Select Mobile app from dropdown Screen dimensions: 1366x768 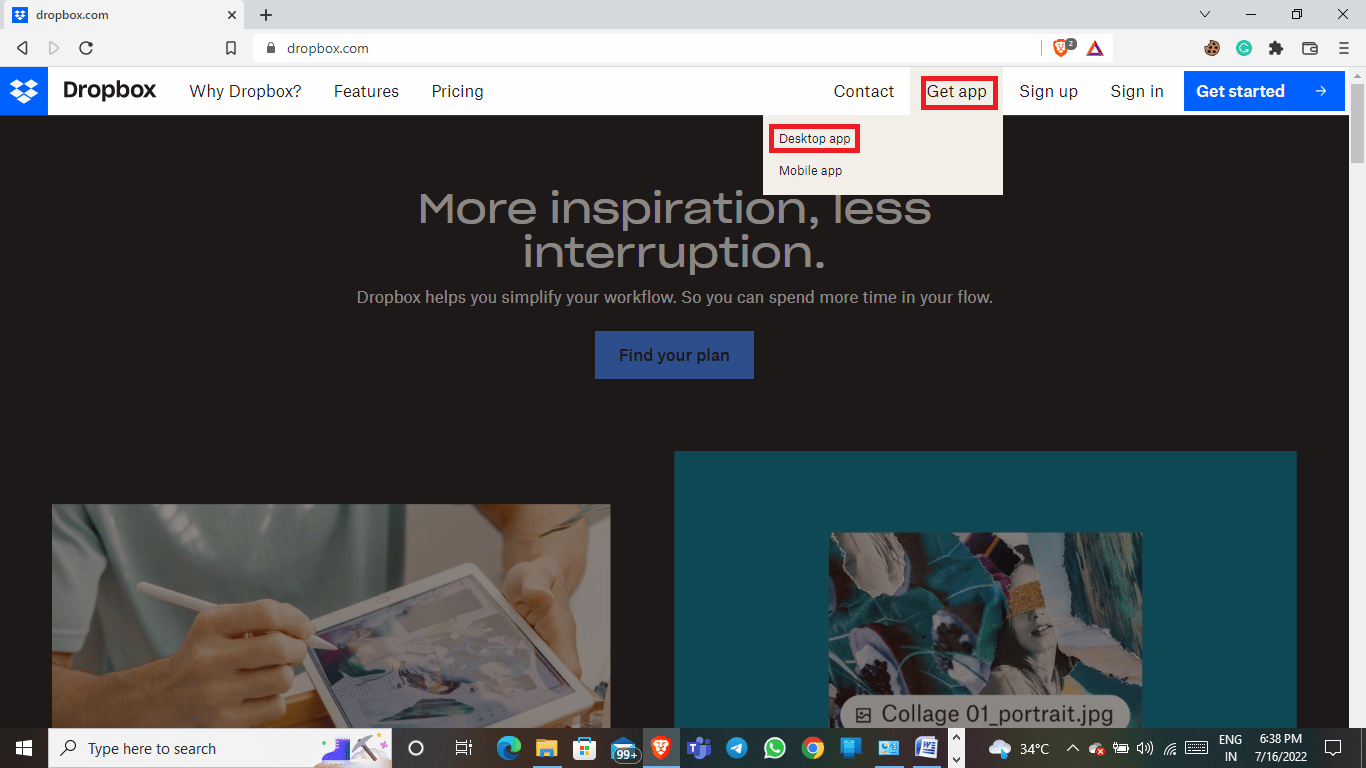coord(811,171)
